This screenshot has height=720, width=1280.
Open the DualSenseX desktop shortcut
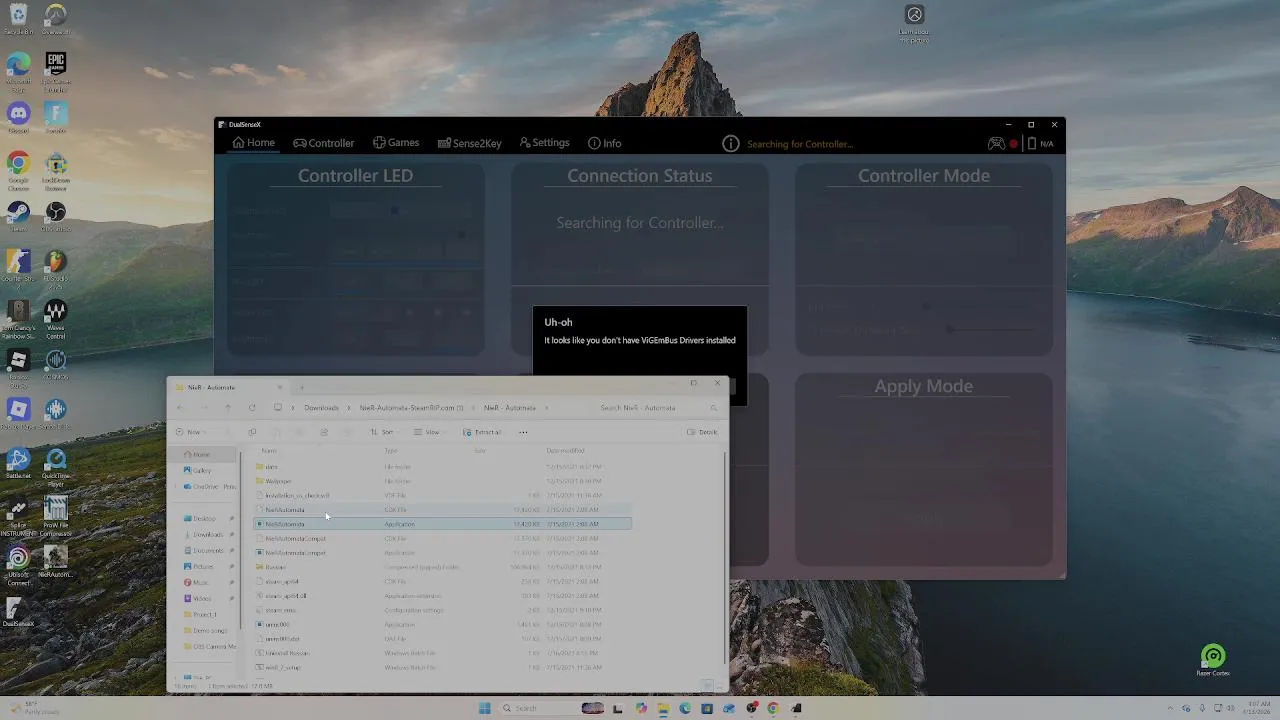tap(18, 612)
